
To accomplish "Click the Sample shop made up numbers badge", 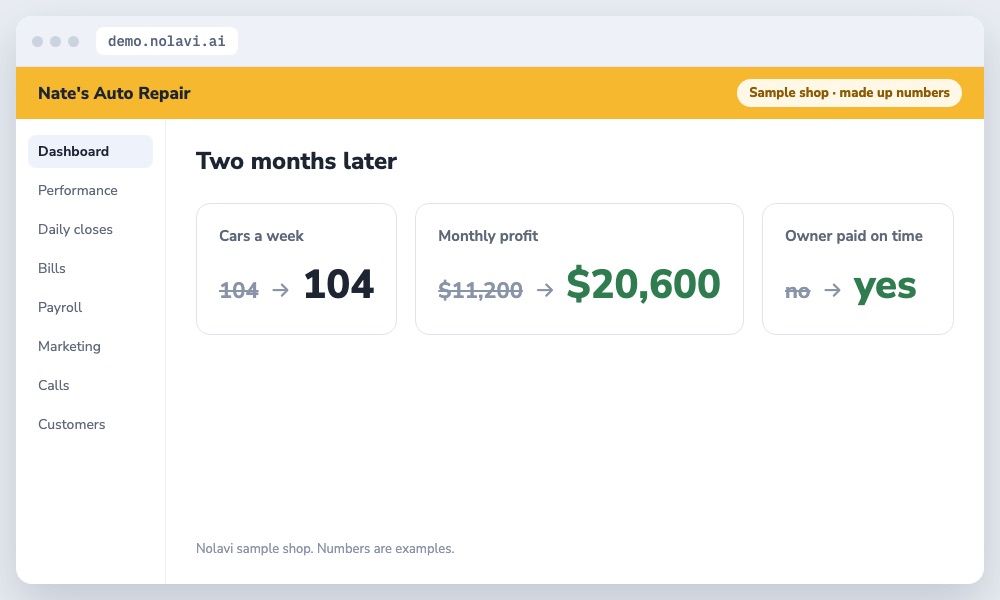I will (x=849, y=92).
